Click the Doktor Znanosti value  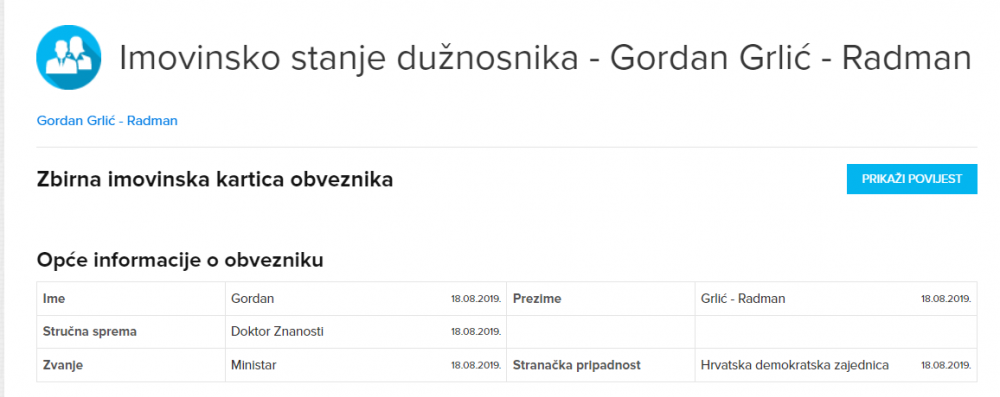[277, 332]
